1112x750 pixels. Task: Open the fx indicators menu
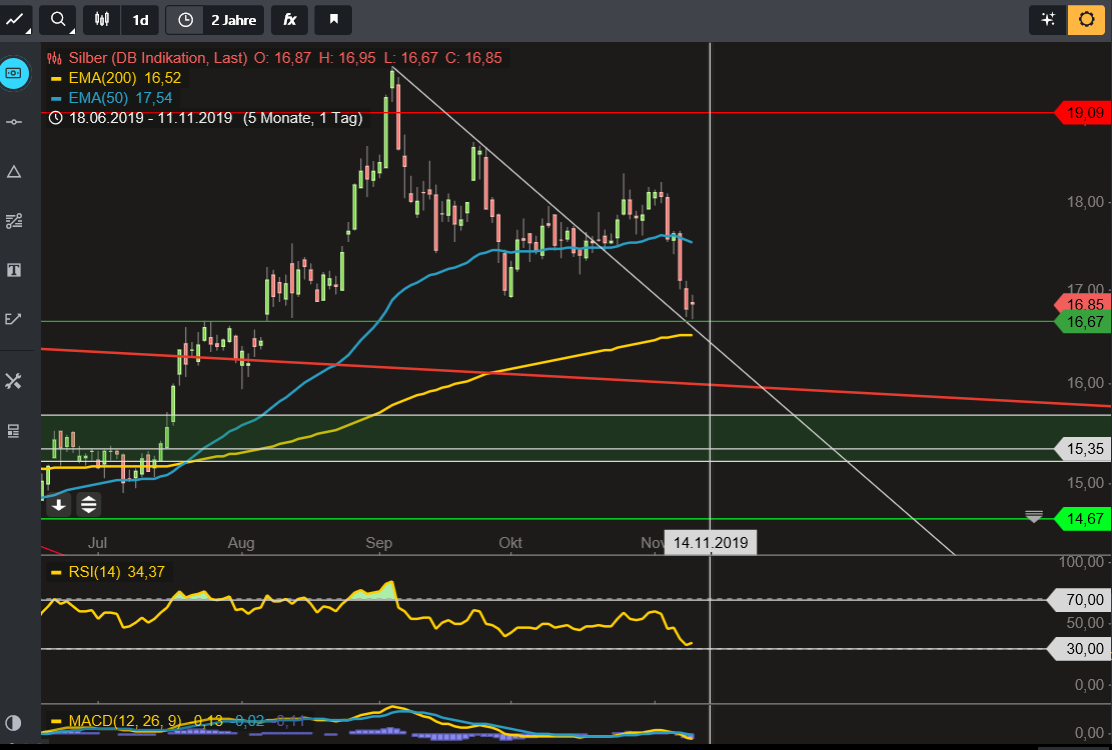tap(289, 19)
